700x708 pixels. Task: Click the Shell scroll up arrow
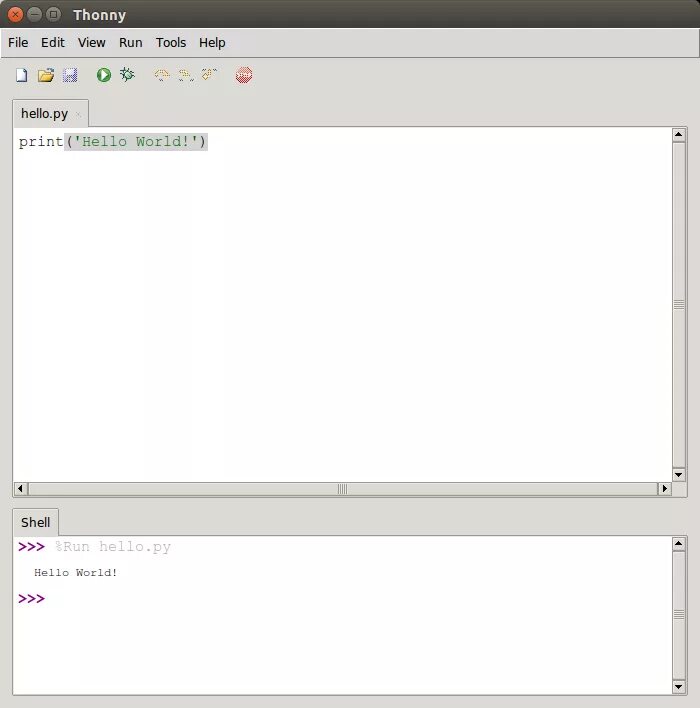(679, 544)
